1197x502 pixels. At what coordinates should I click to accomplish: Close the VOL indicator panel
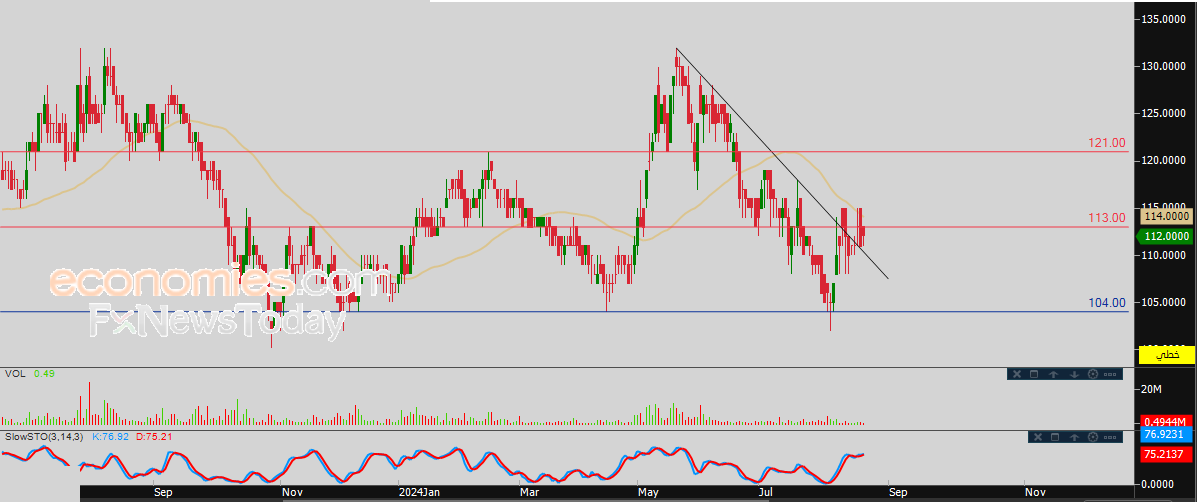[1017, 374]
